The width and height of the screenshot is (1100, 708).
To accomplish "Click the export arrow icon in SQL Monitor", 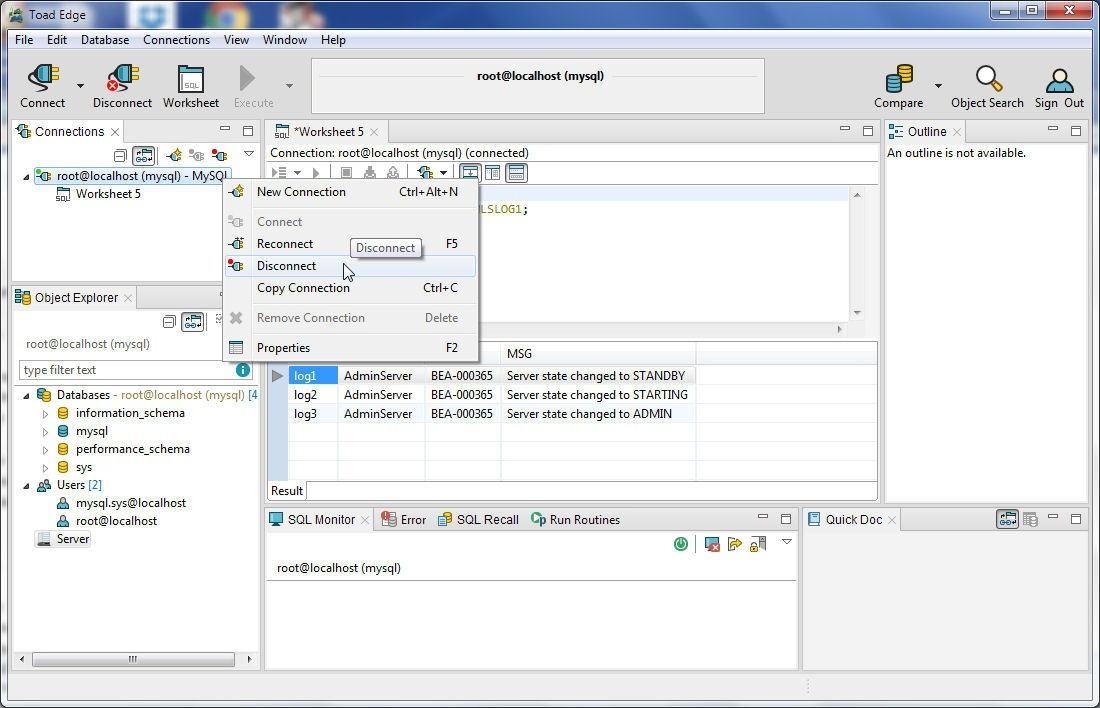I will point(735,544).
